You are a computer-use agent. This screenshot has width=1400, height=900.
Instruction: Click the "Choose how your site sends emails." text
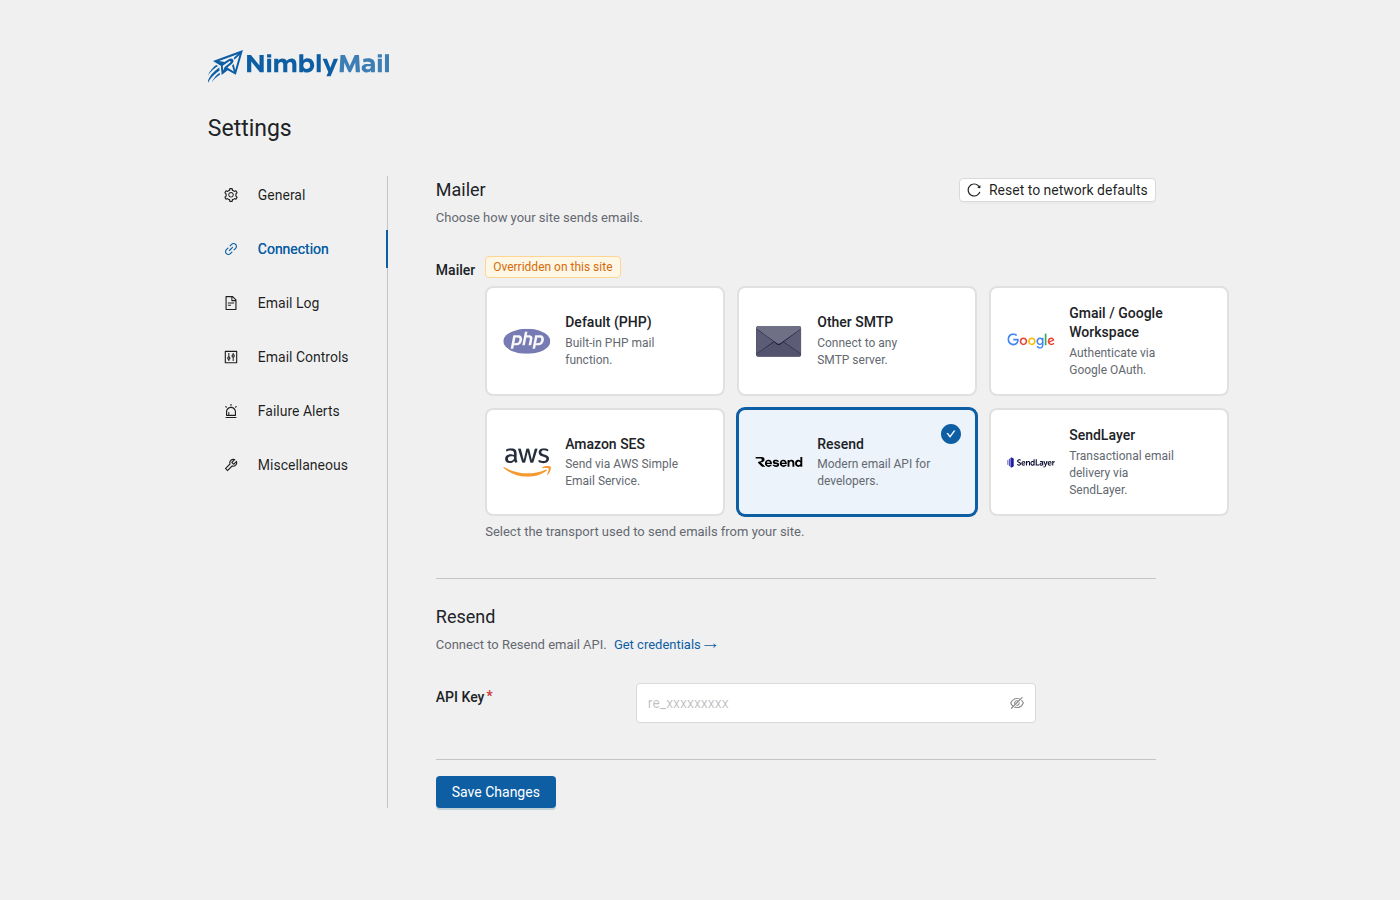(539, 218)
